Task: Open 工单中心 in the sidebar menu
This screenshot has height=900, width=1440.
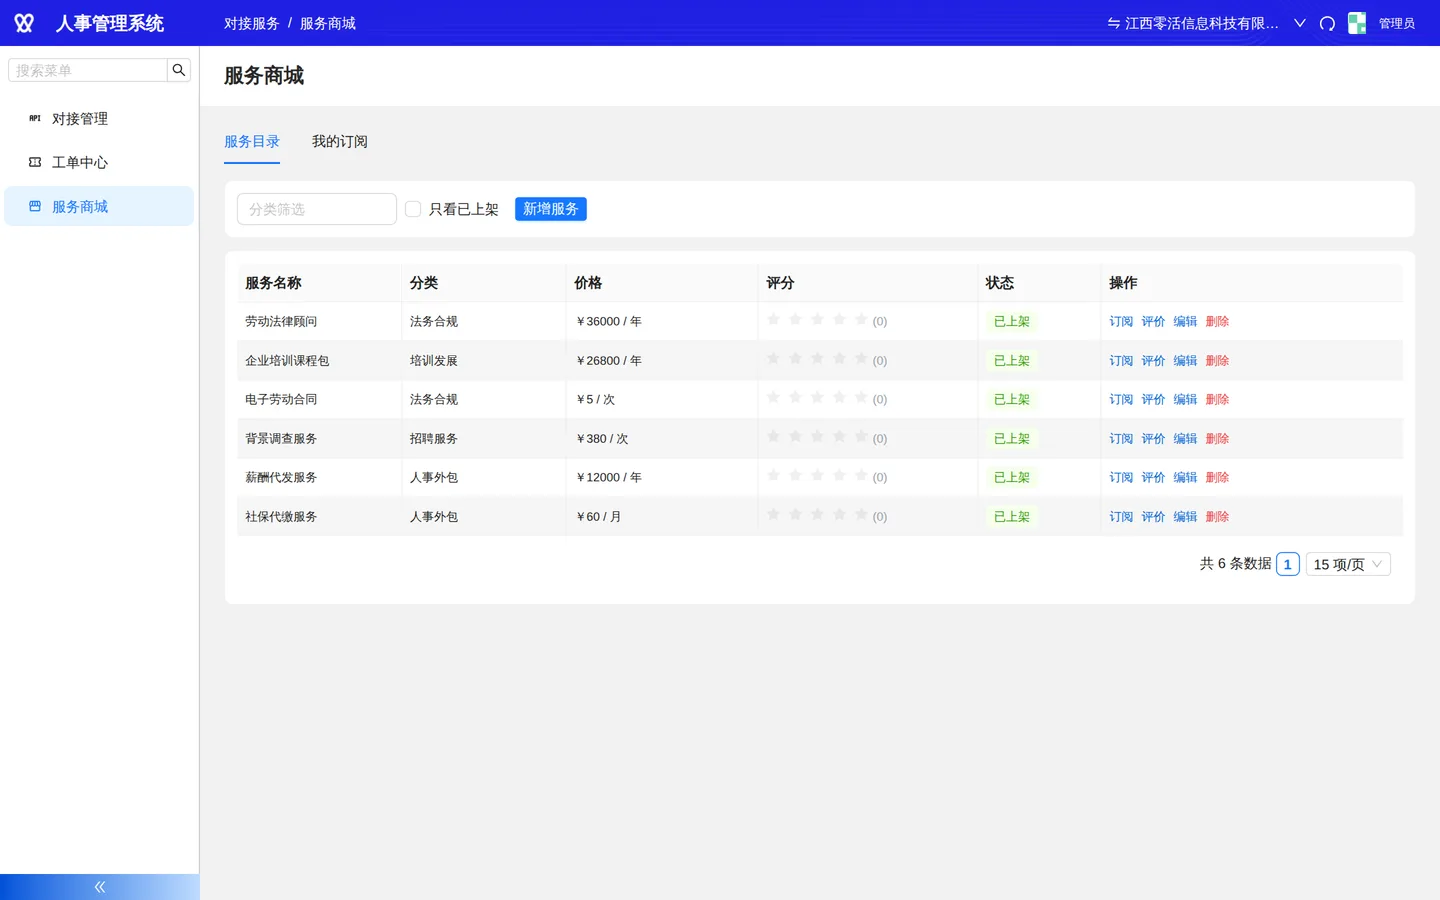Action: 99,162
